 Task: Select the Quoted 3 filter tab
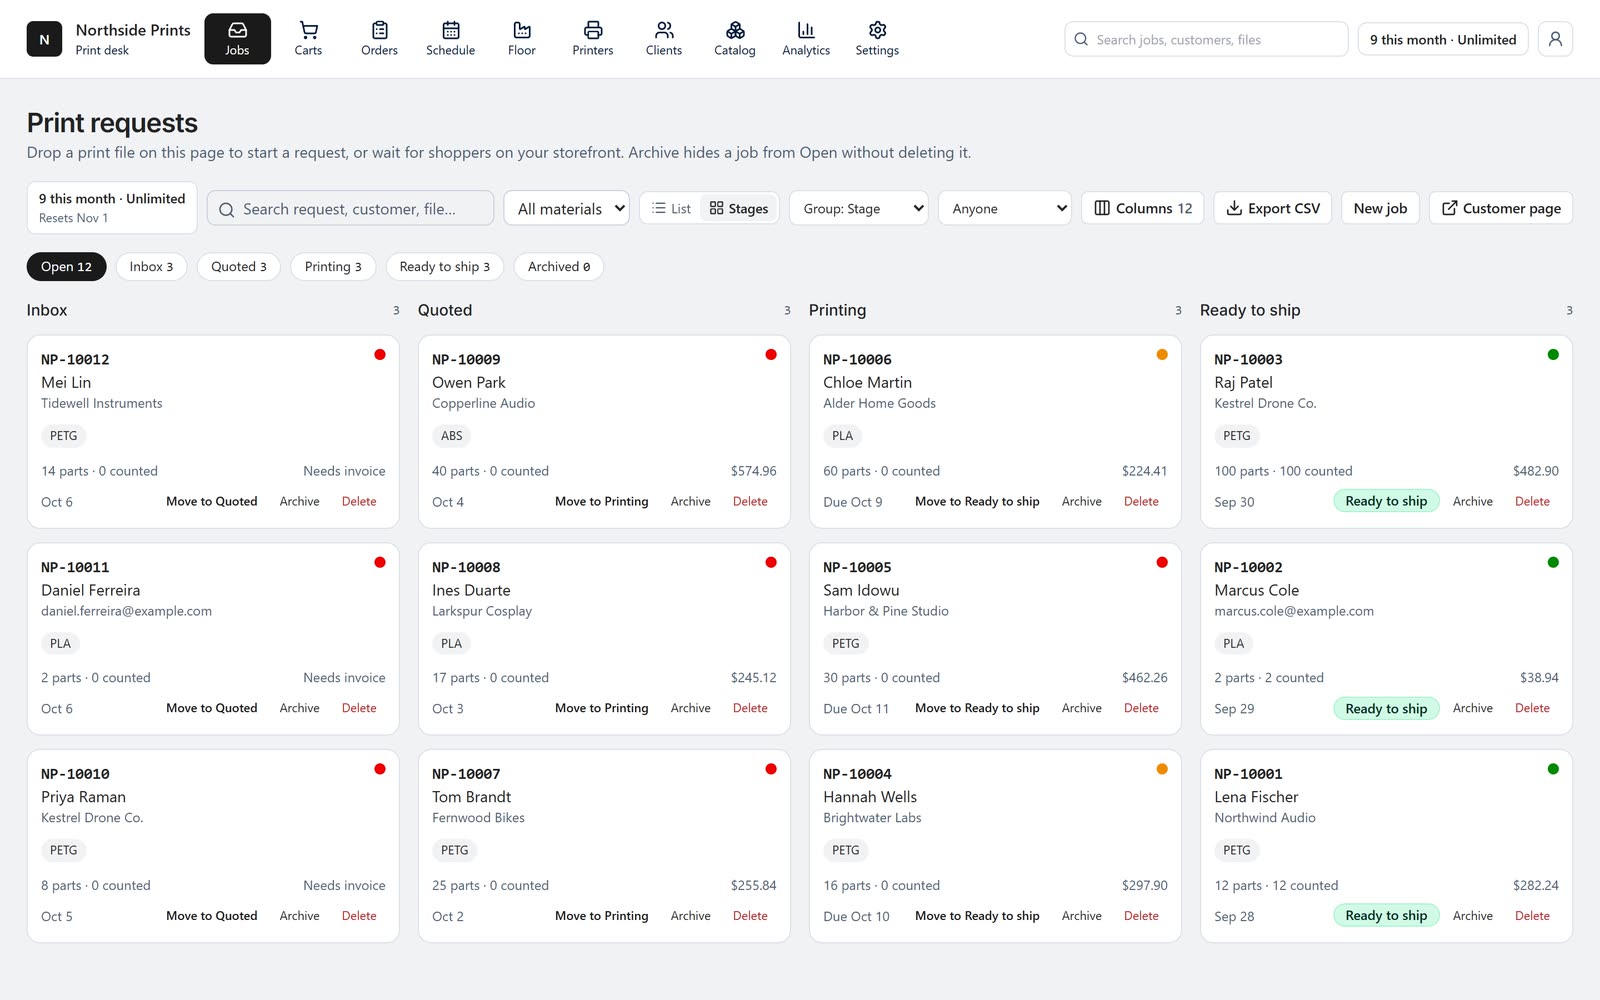(x=239, y=266)
